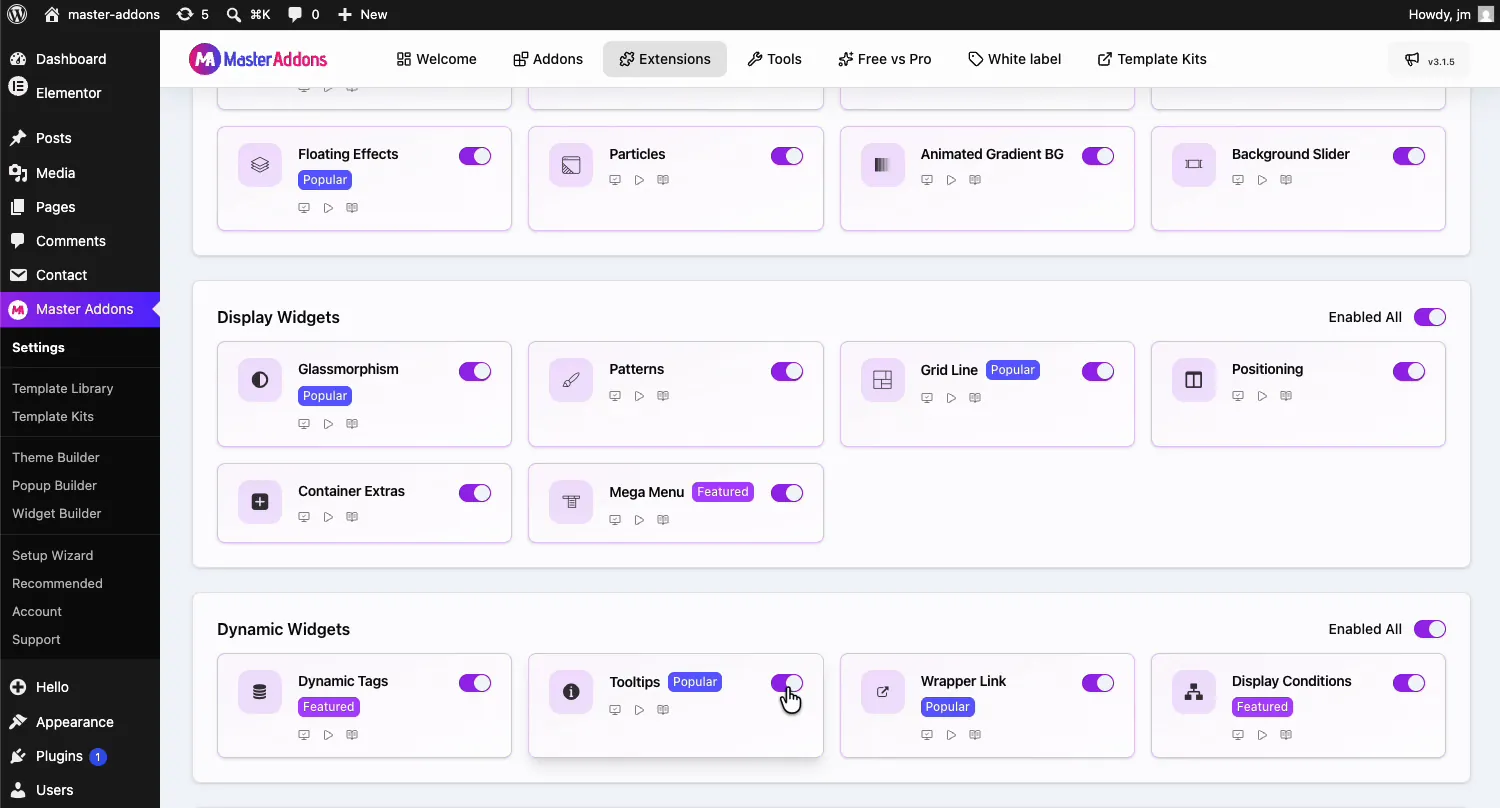This screenshot has width=1500, height=808.
Task: Switch off Container Extras
Action: (475, 493)
